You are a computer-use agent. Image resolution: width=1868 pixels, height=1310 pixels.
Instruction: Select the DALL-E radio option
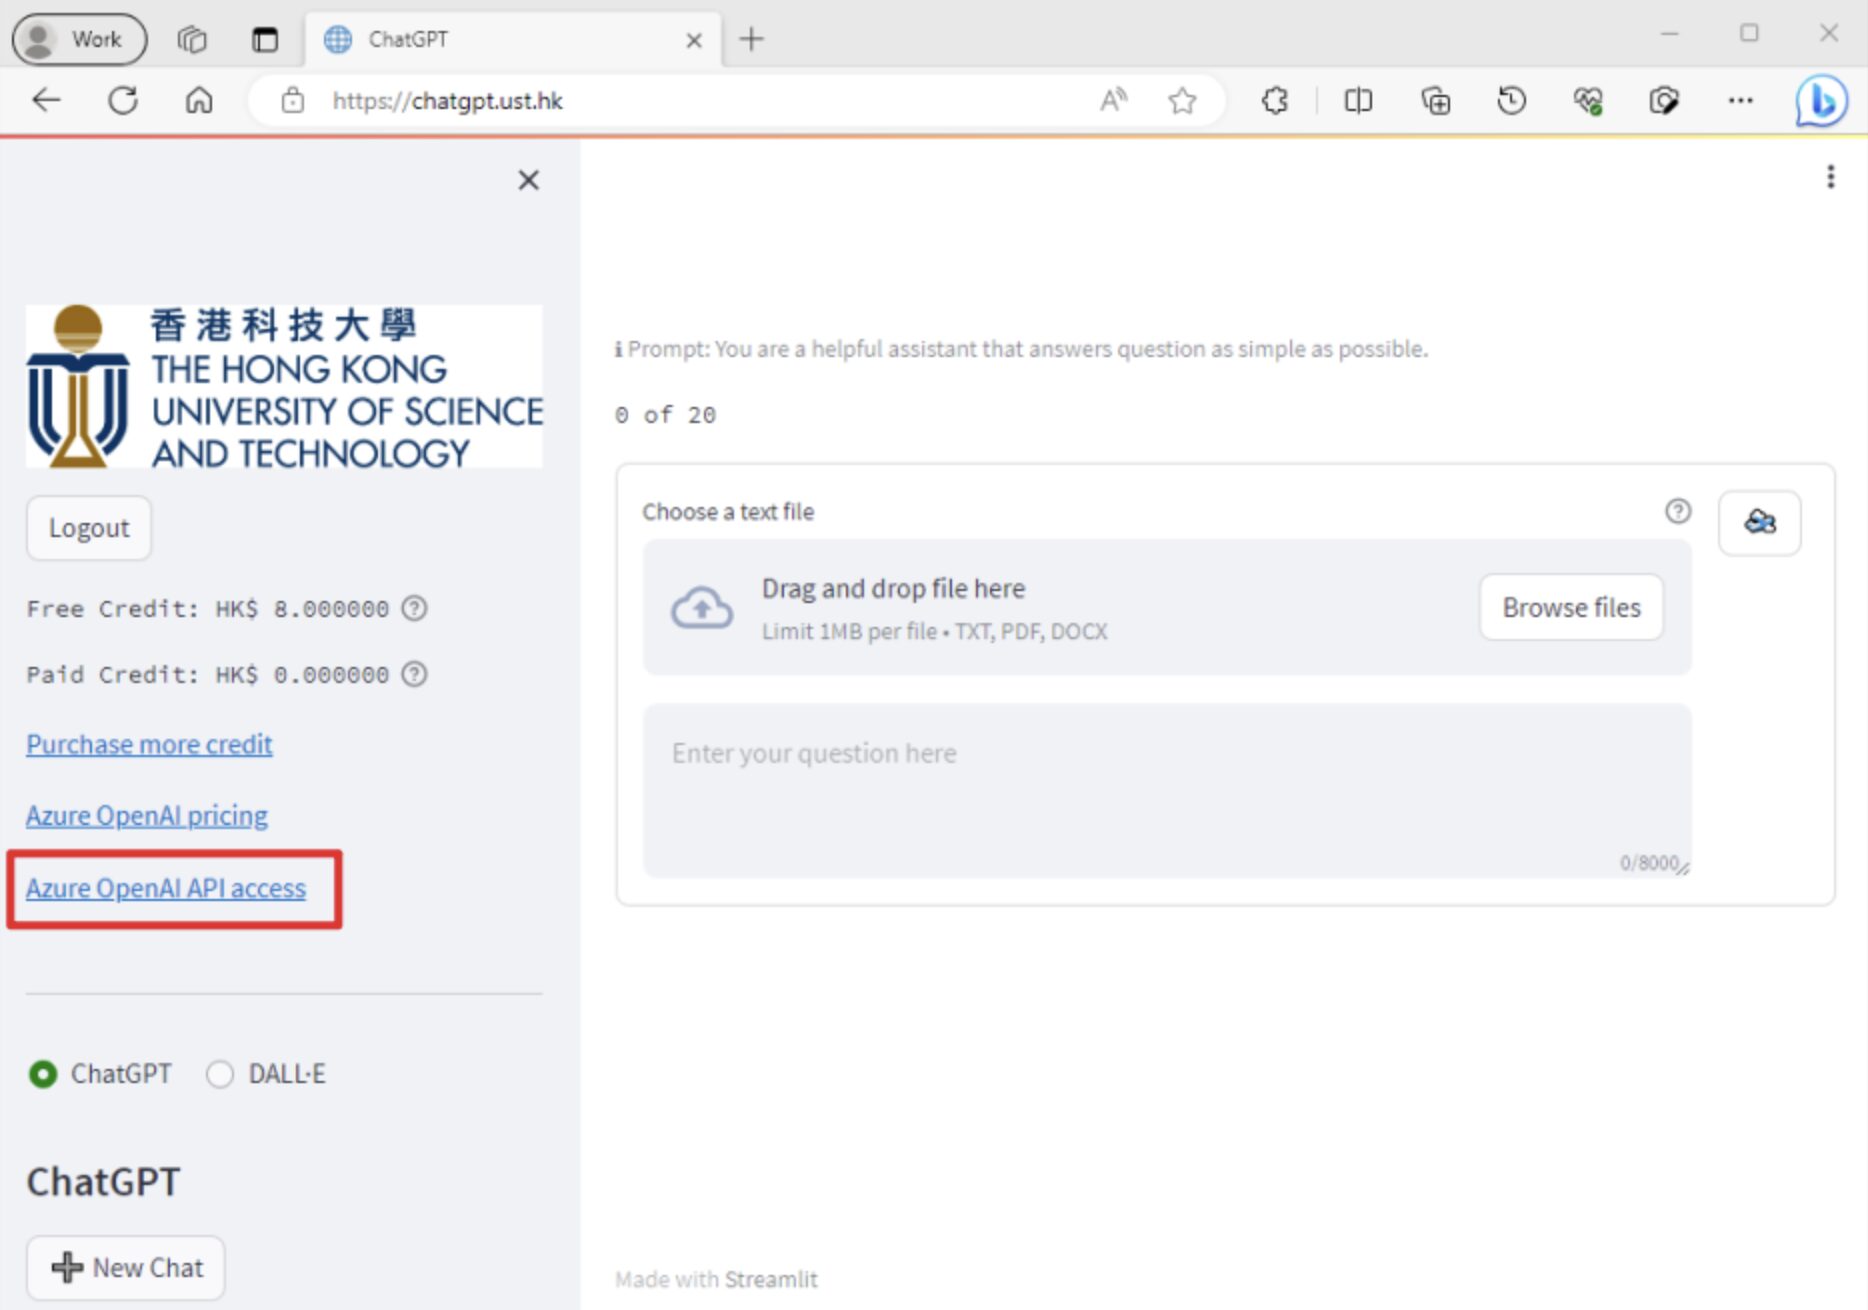[219, 1074]
